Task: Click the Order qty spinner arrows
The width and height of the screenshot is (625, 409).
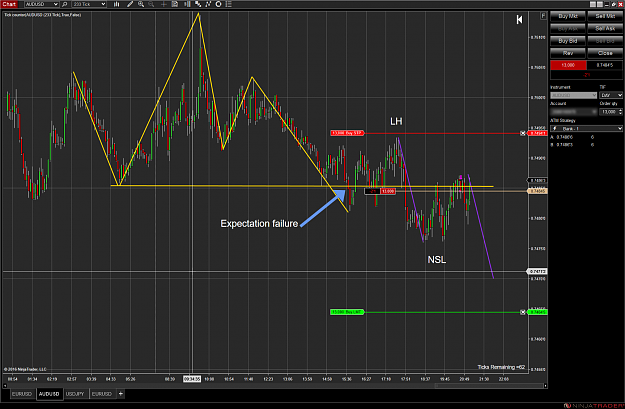Action: coord(620,112)
